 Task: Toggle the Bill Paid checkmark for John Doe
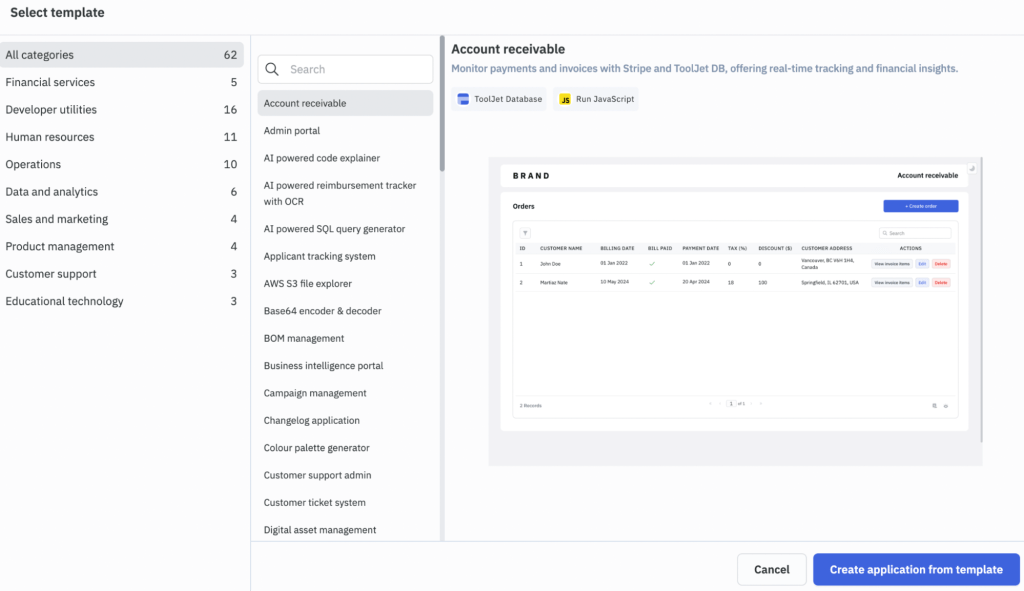tap(652, 264)
